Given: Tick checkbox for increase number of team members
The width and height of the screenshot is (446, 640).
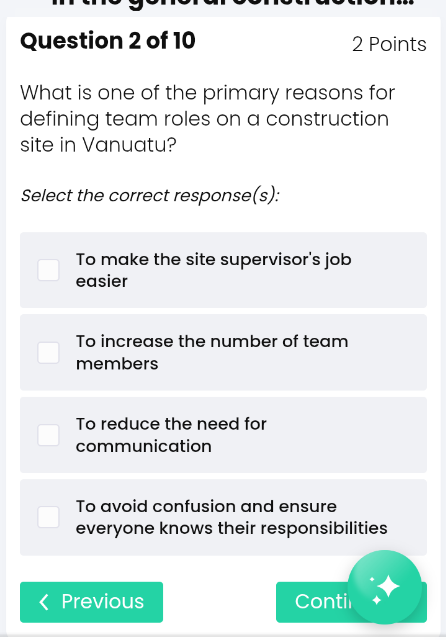Looking at the screenshot, I should [48, 353].
